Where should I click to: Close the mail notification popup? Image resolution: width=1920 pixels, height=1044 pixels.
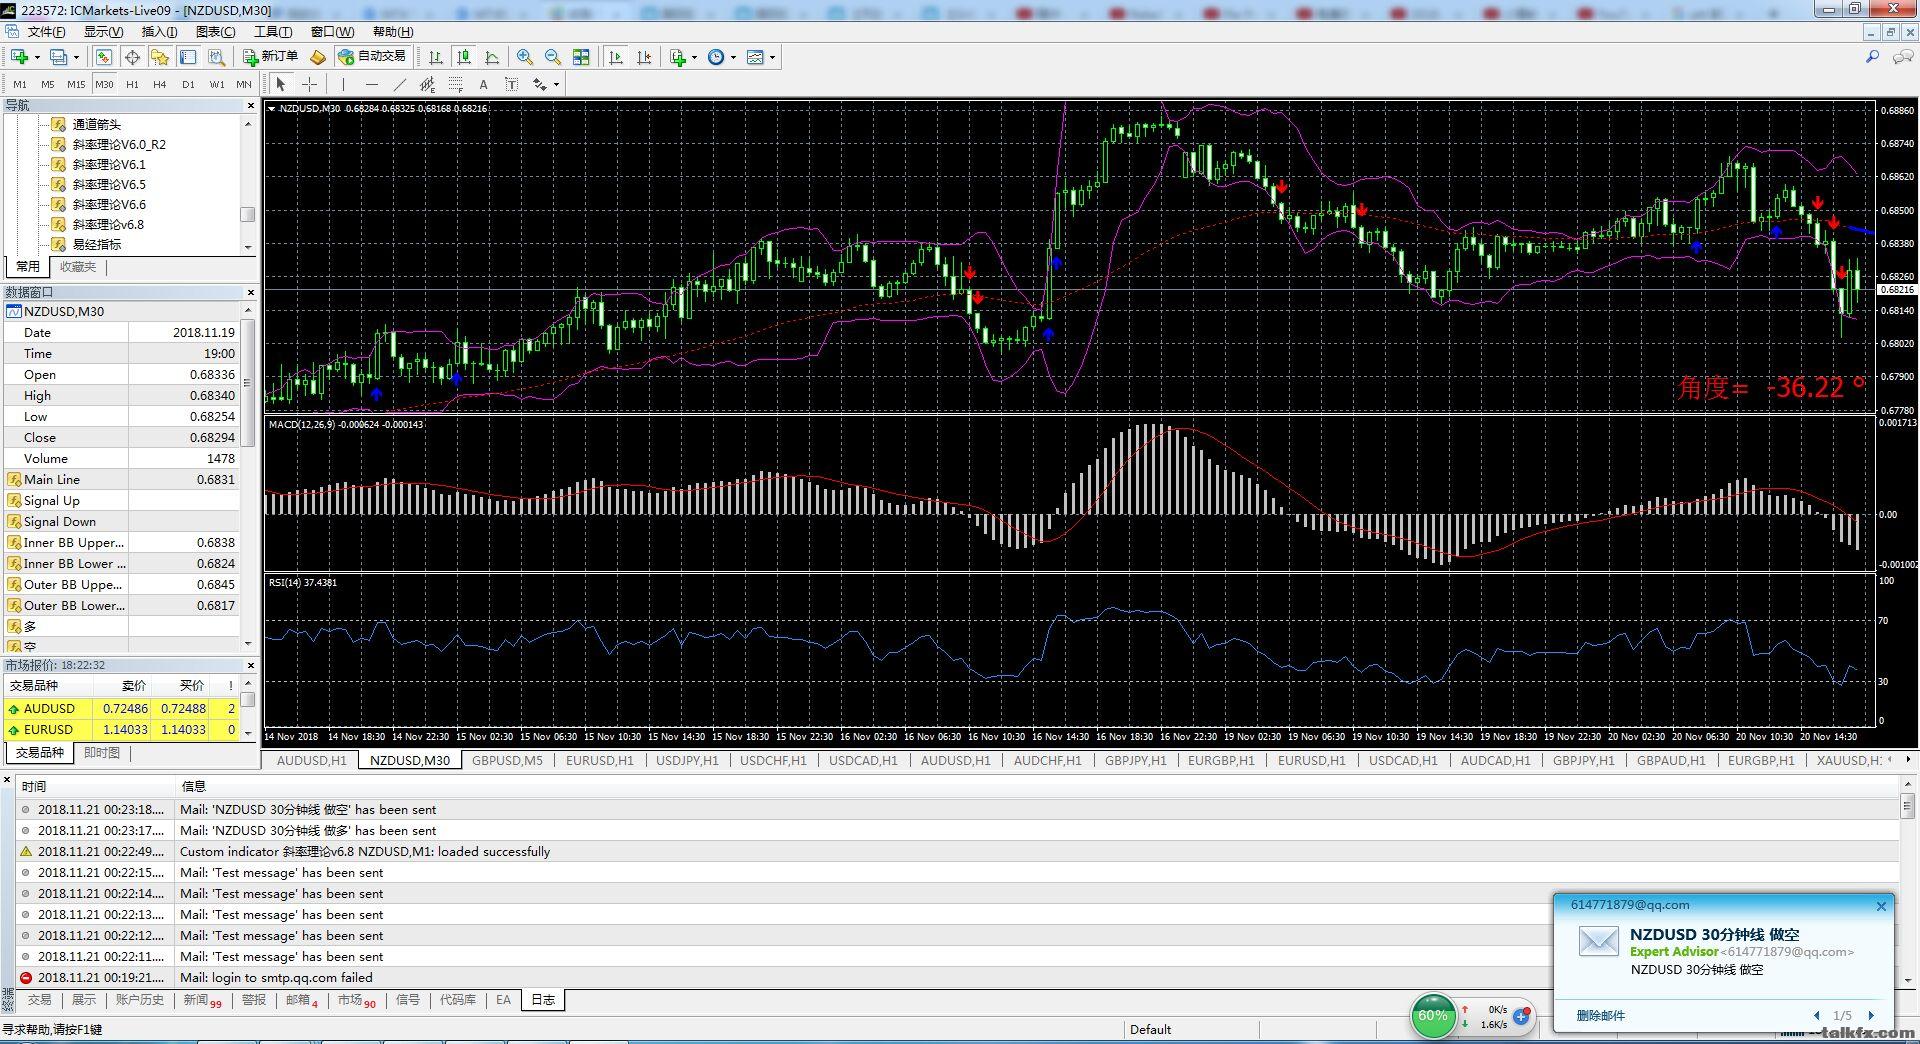(x=1881, y=906)
